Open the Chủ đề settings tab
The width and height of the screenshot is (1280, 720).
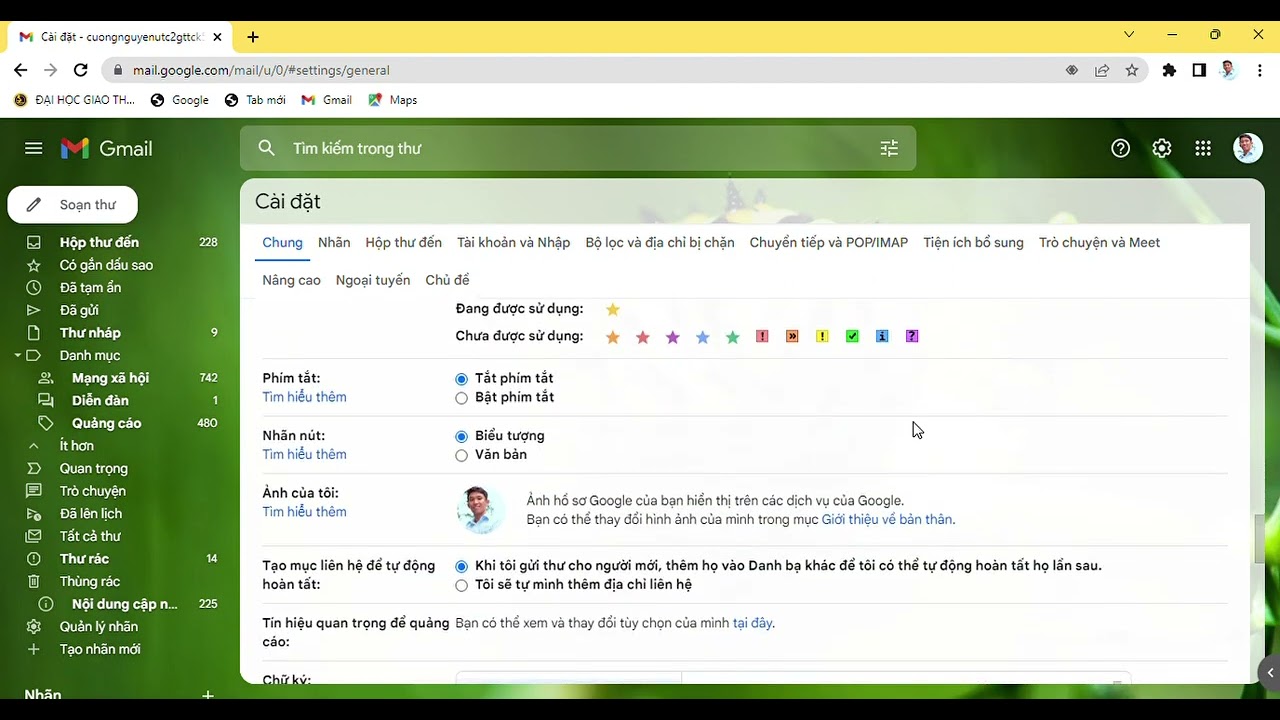(447, 280)
